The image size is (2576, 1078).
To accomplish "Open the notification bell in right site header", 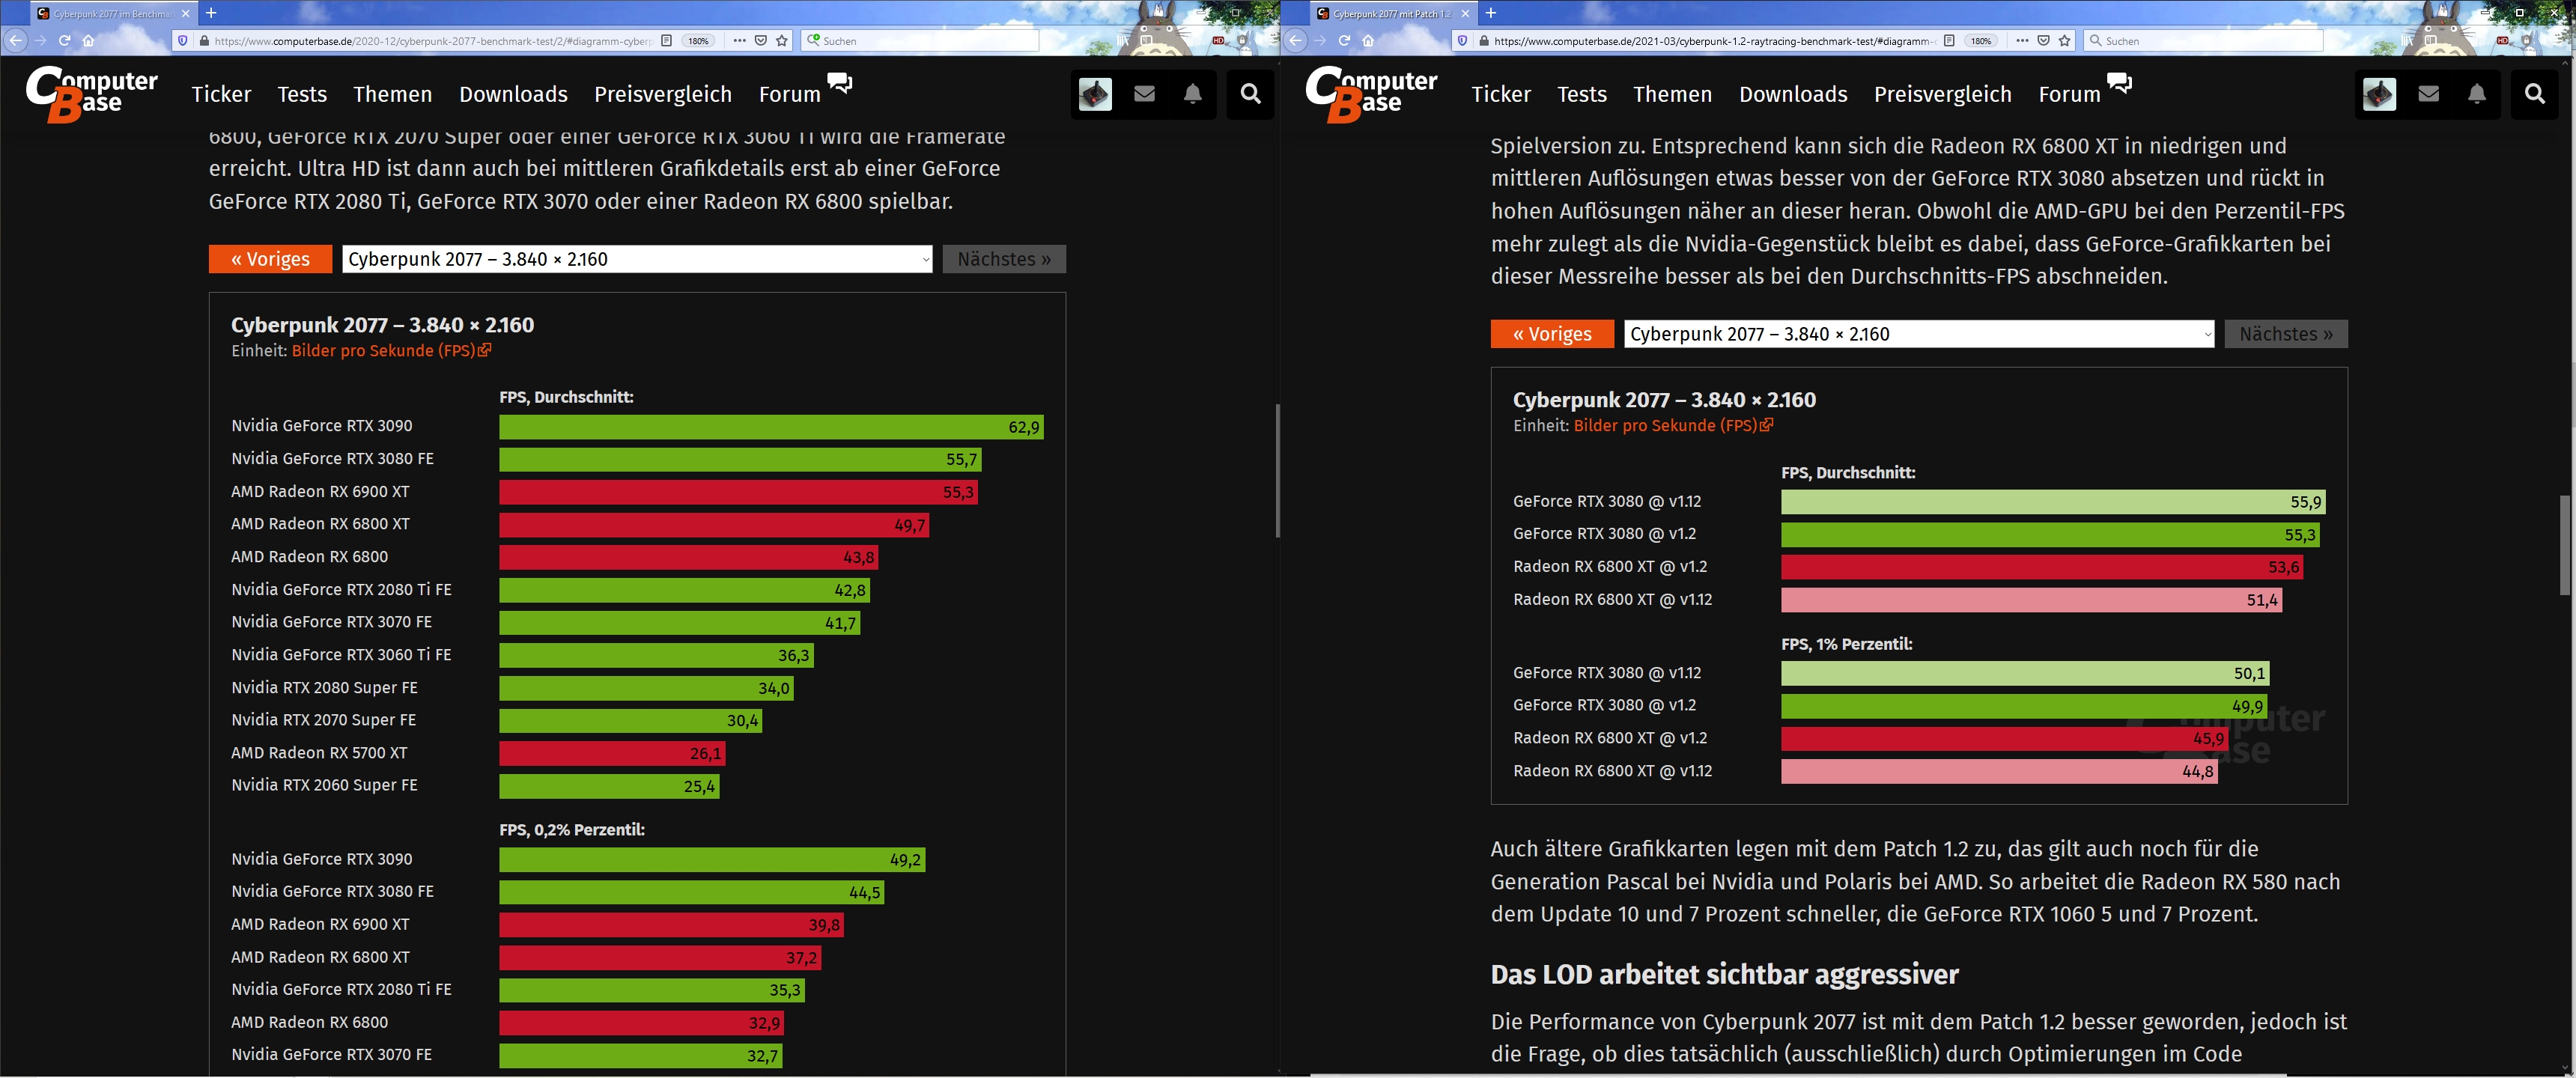I will 2476,94.
